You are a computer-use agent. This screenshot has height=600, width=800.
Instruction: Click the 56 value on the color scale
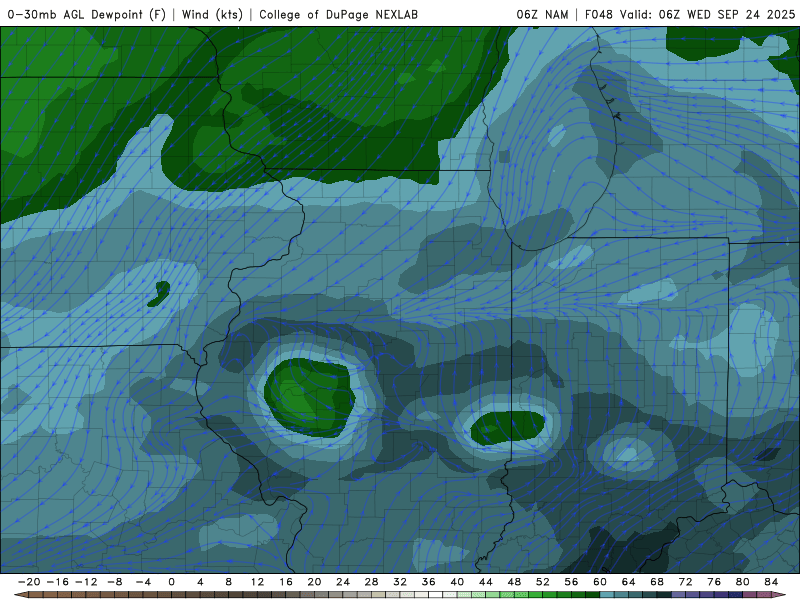coord(571,582)
